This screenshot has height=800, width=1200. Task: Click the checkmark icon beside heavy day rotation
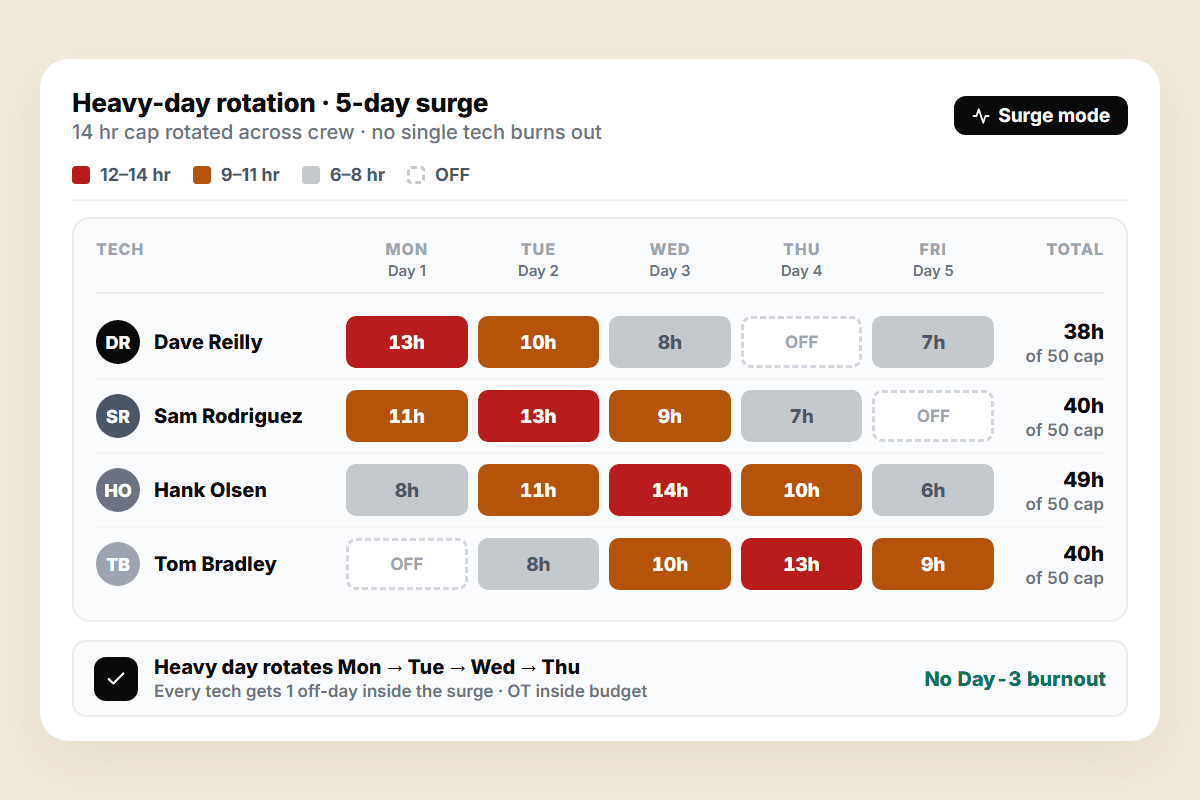click(x=116, y=679)
